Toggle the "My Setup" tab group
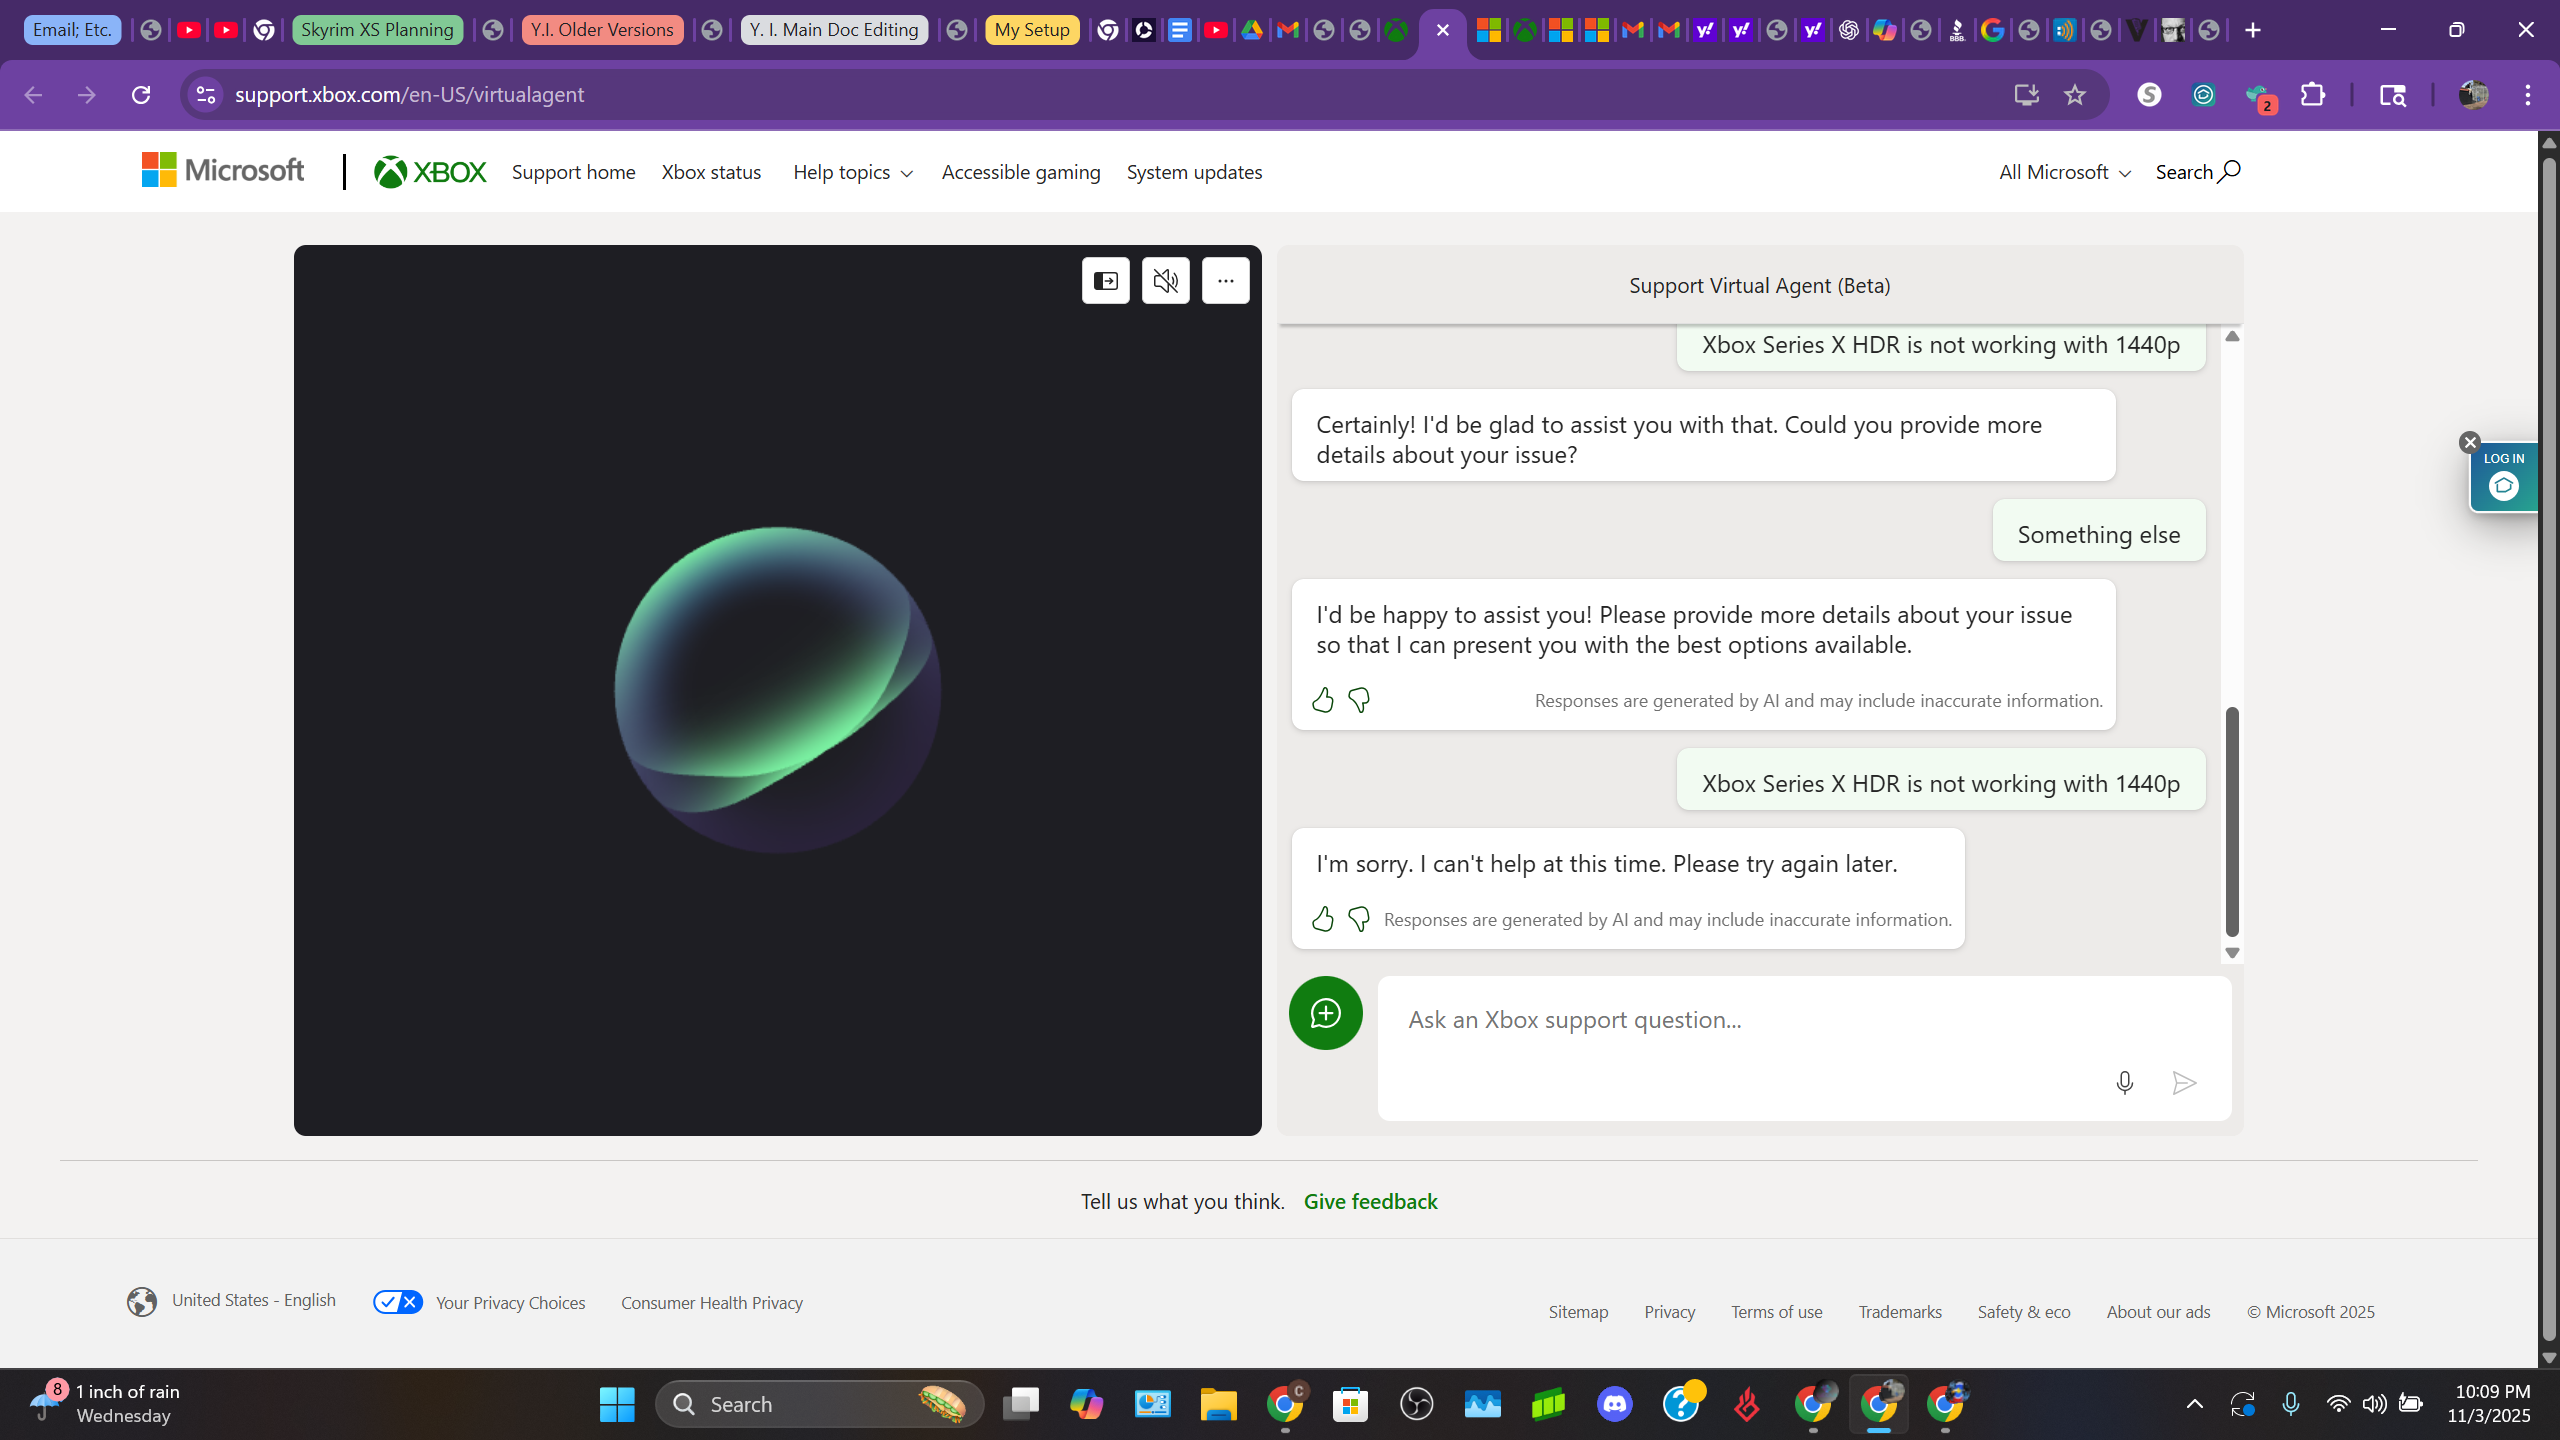This screenshot has width=2560, height=1440. coord(1032,29)
